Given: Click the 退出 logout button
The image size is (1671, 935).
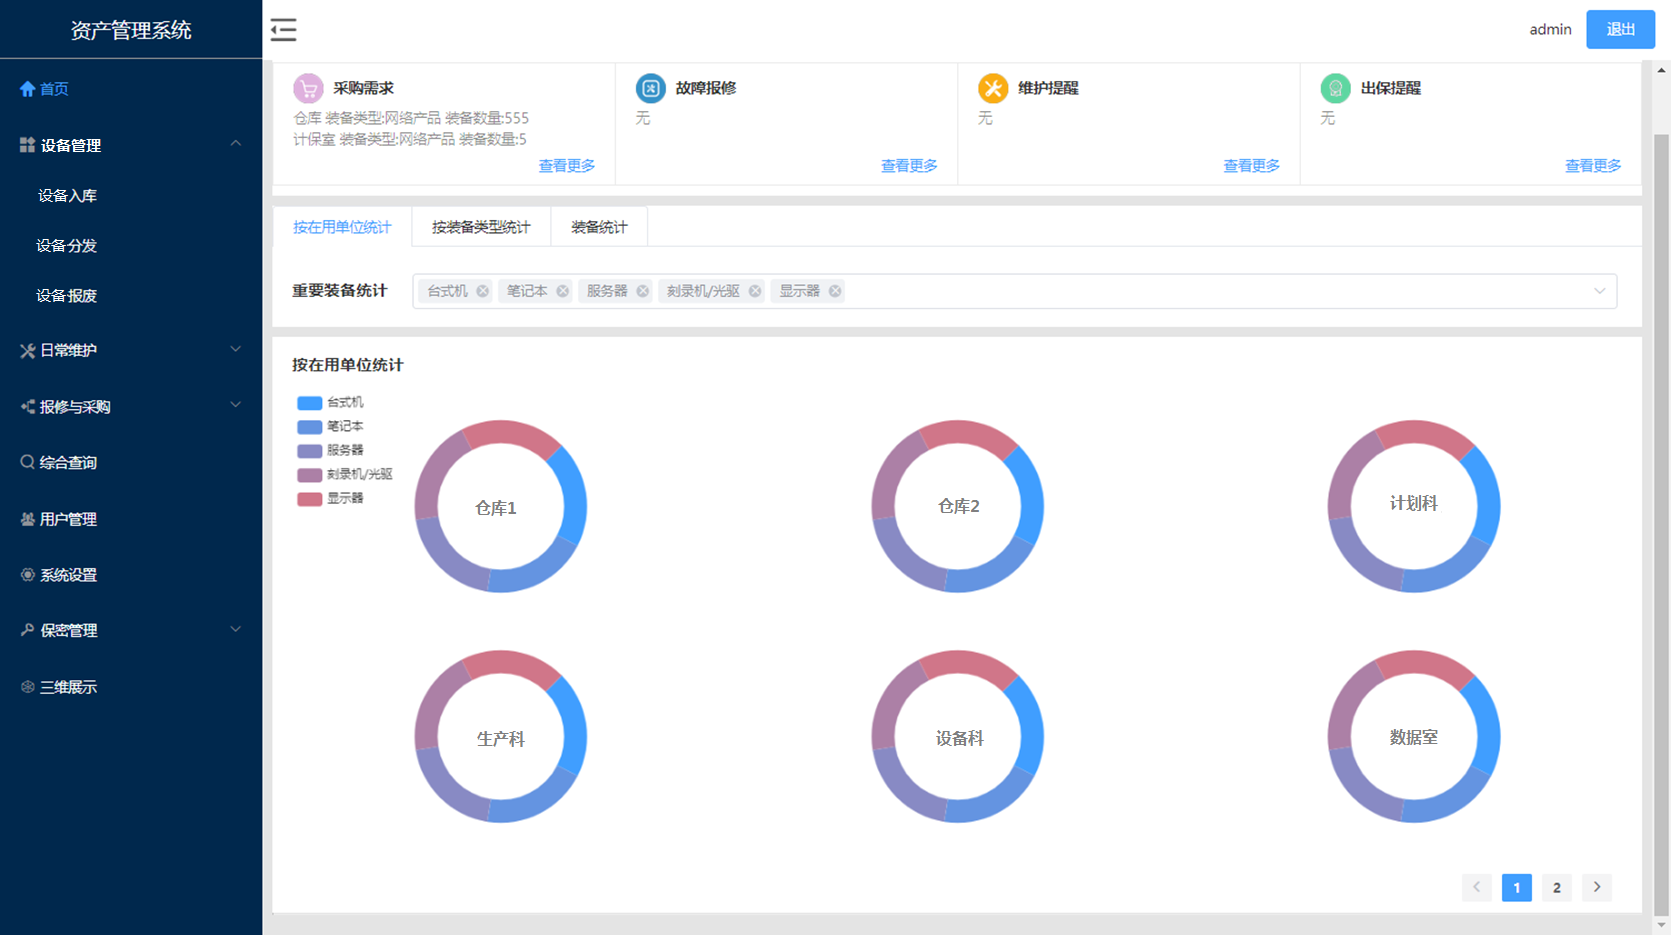Looking at the screenshot, I should tap(1620, 29).
